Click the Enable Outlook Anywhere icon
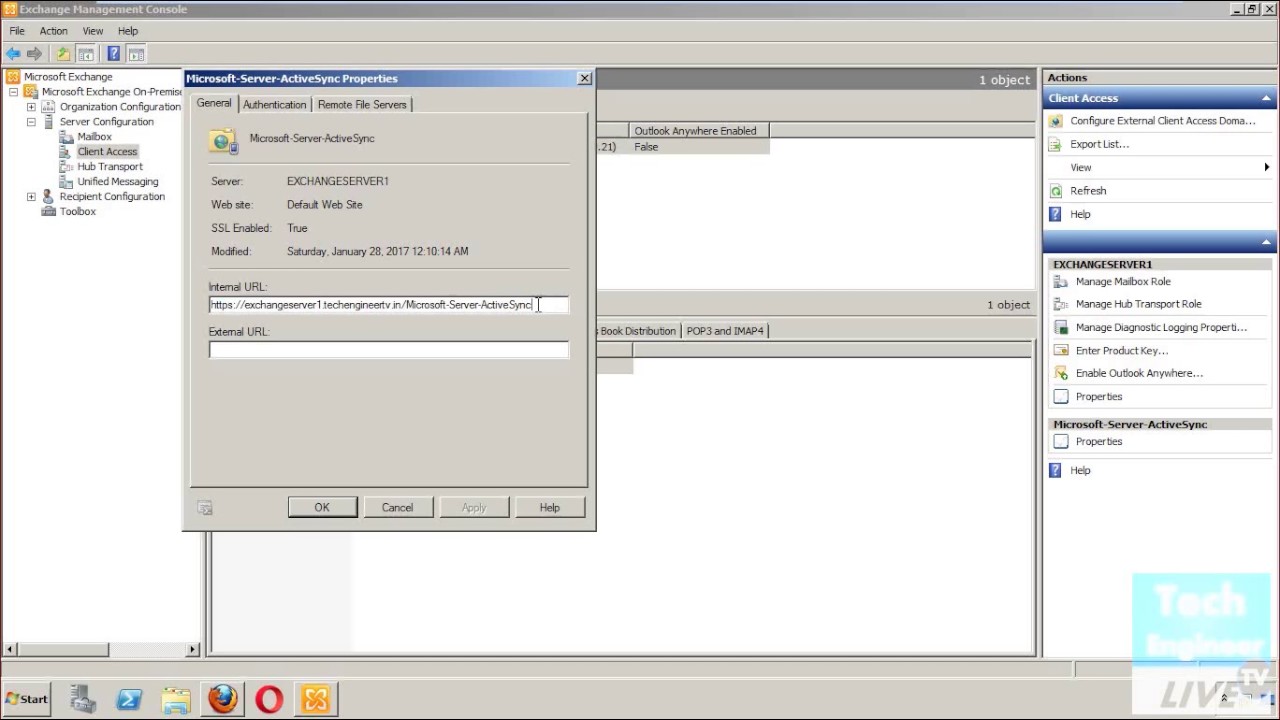Image resolution: width=1280 pixels, height=720 pixels. pos(1061,373)
